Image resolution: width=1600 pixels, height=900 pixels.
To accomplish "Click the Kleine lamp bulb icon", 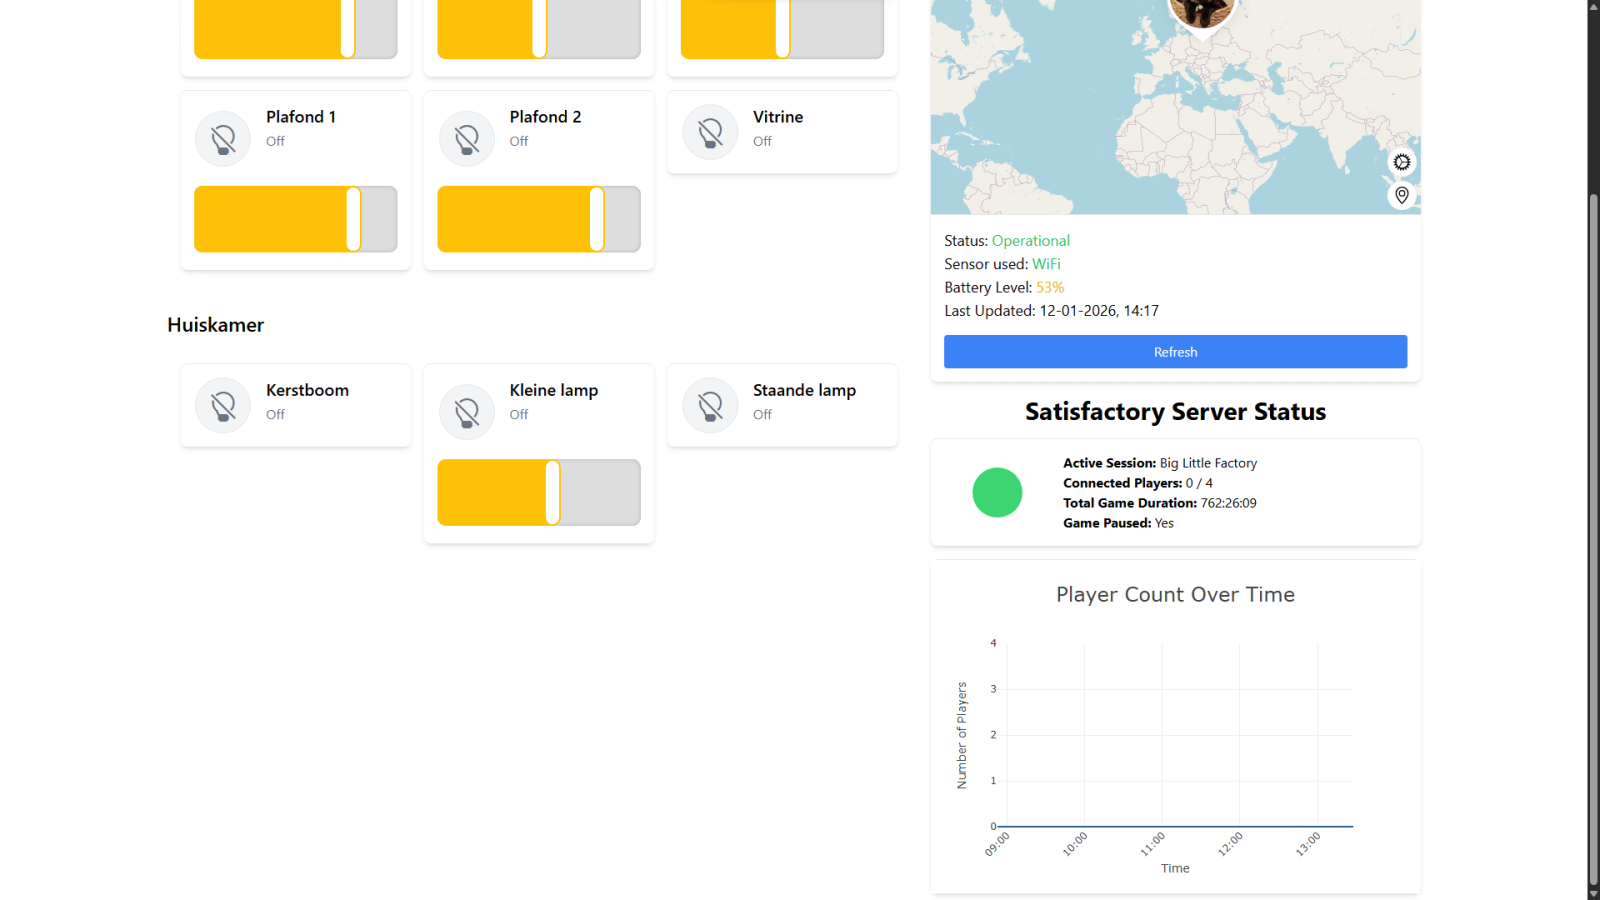I will click(466, 411).
